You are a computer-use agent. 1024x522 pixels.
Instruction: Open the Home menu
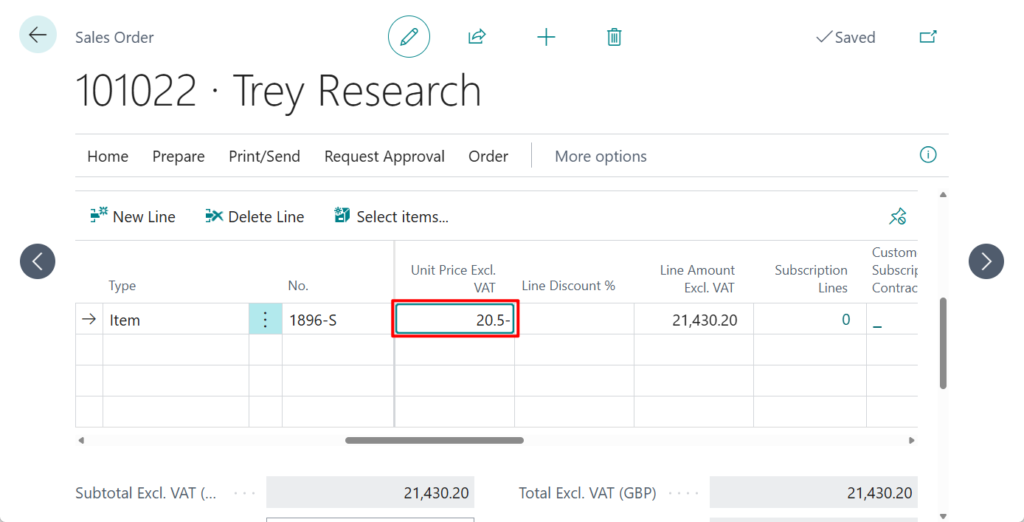107,156
